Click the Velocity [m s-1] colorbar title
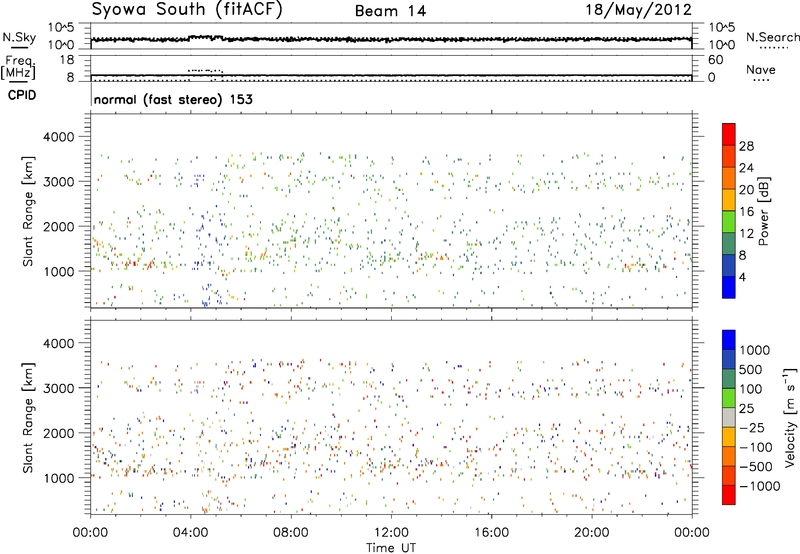Screen dimensions: 800x554 pyautogui.click(x=790, y=417)
